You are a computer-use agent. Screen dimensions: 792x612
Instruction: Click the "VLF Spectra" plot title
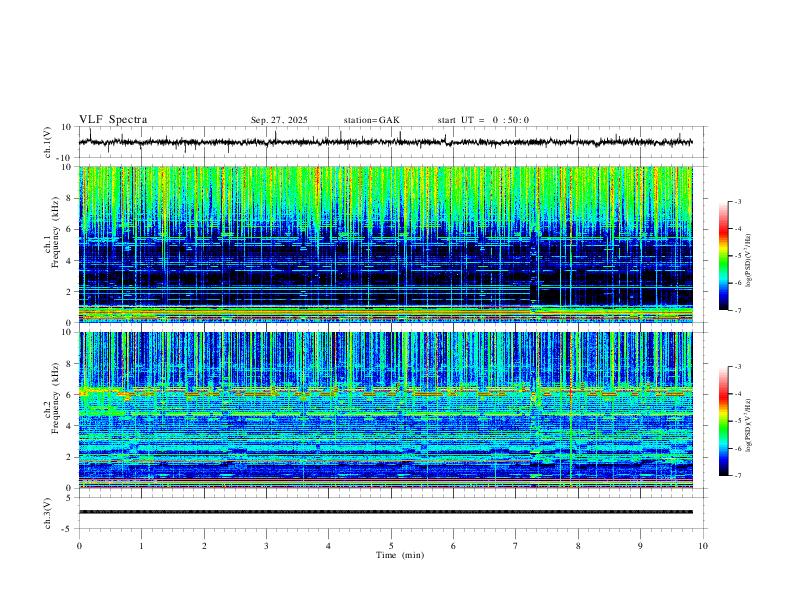tap(113, 120)
